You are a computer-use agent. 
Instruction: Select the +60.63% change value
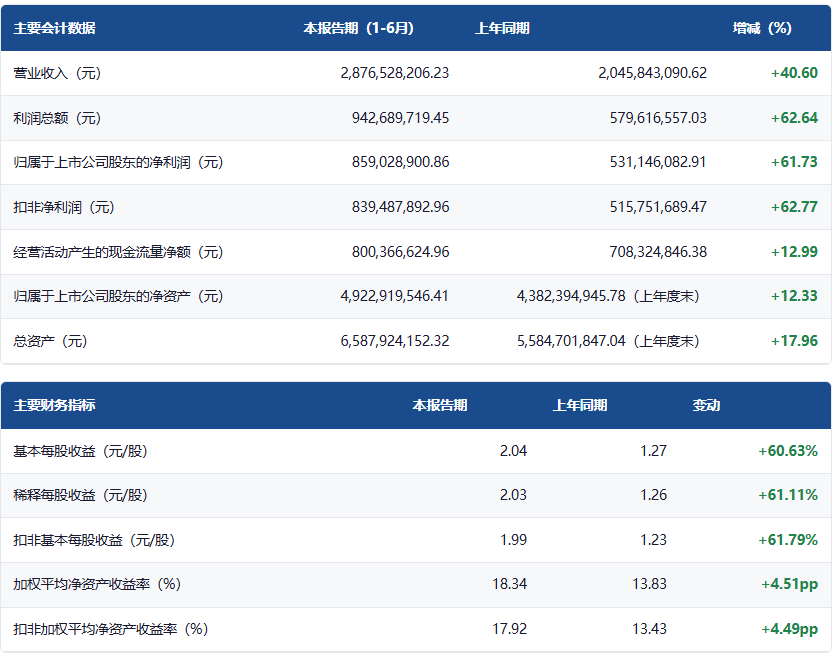787,451
